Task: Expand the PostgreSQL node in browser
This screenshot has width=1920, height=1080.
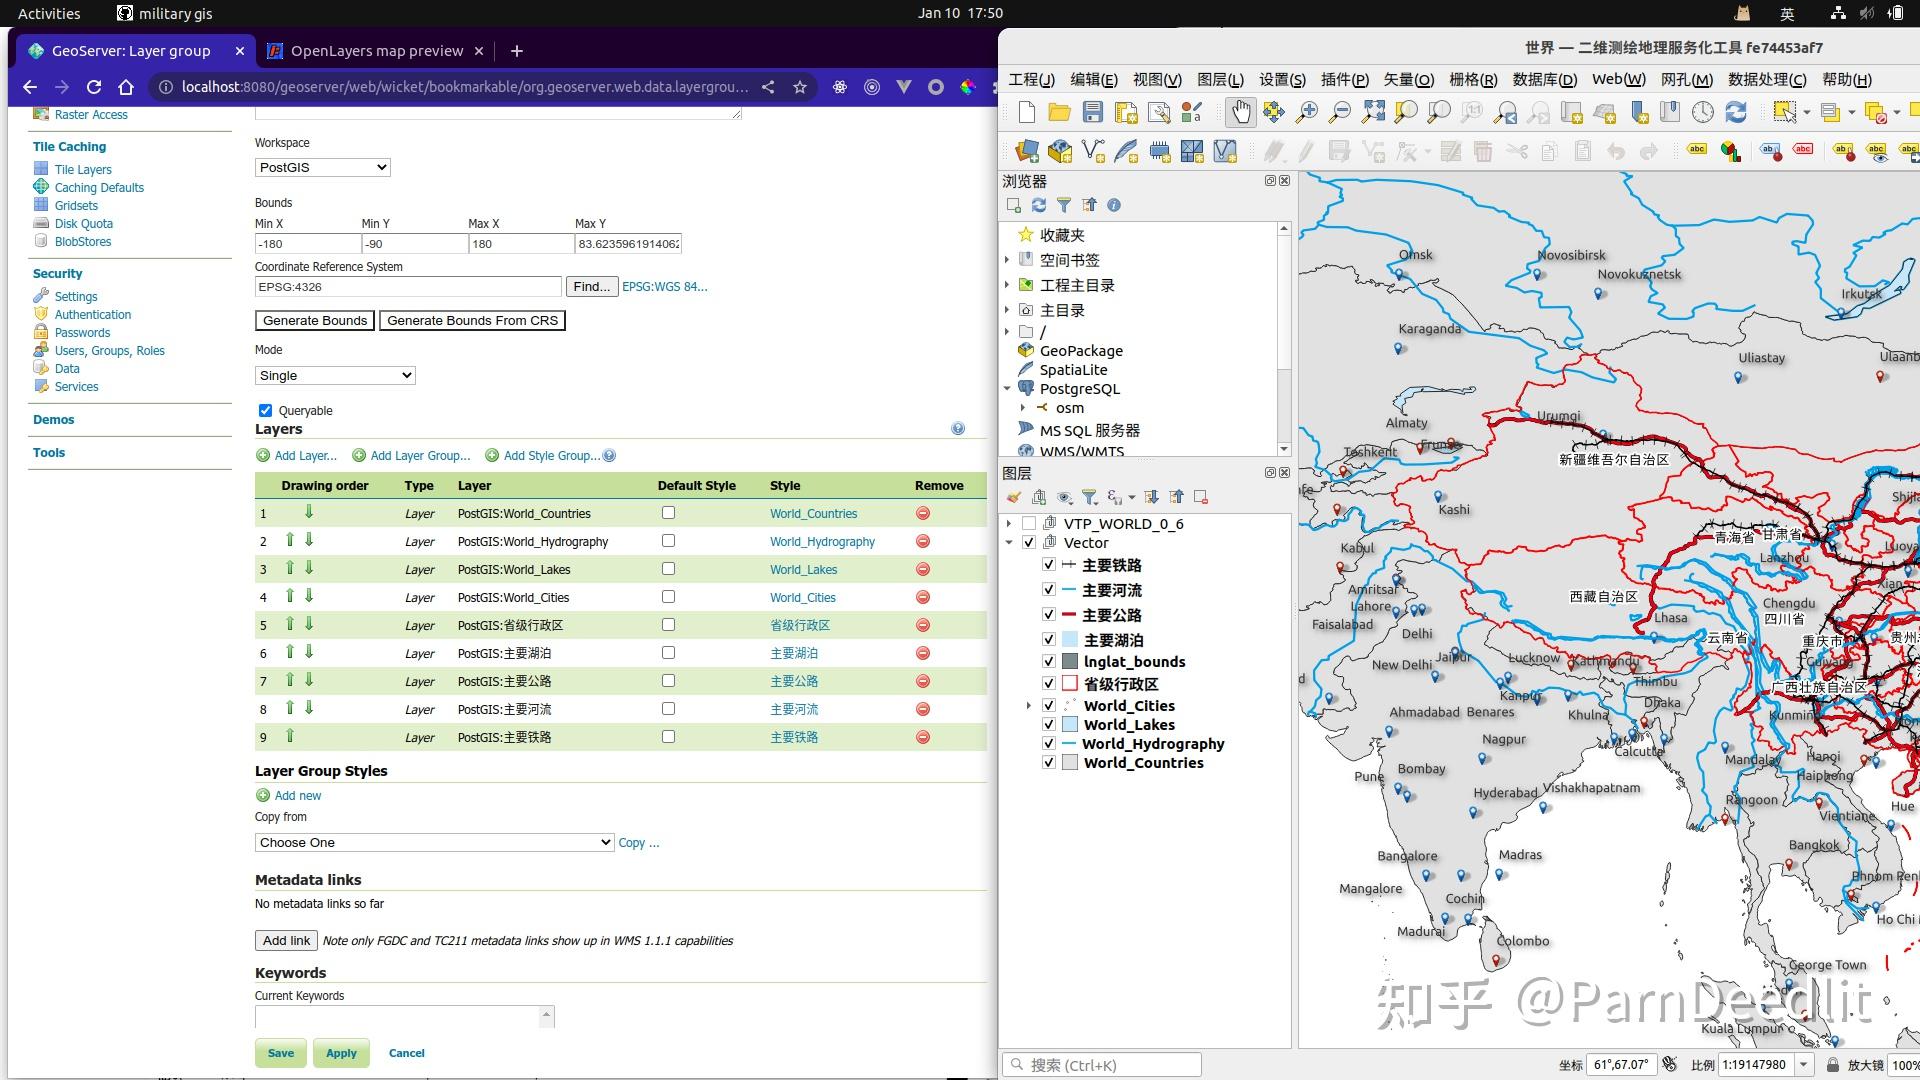Action: (x=1007, y=388)
